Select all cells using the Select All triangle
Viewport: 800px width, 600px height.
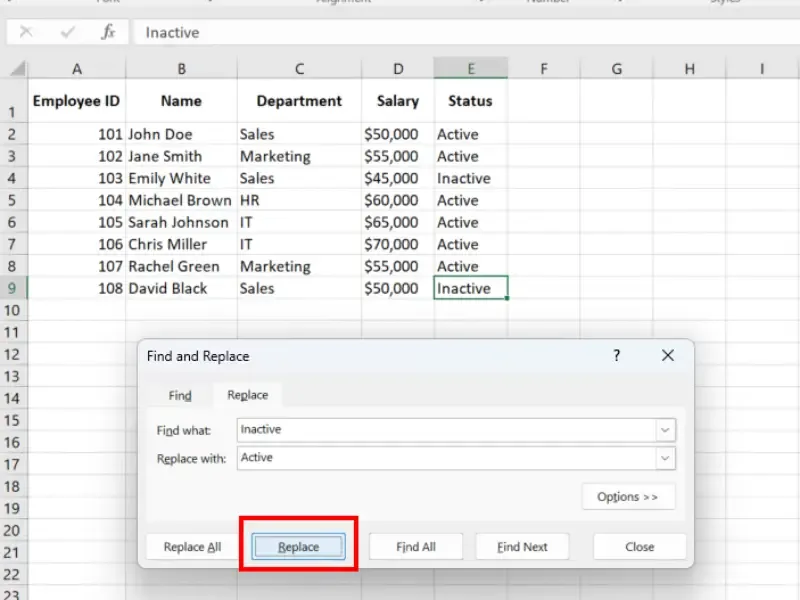(14, 68)
